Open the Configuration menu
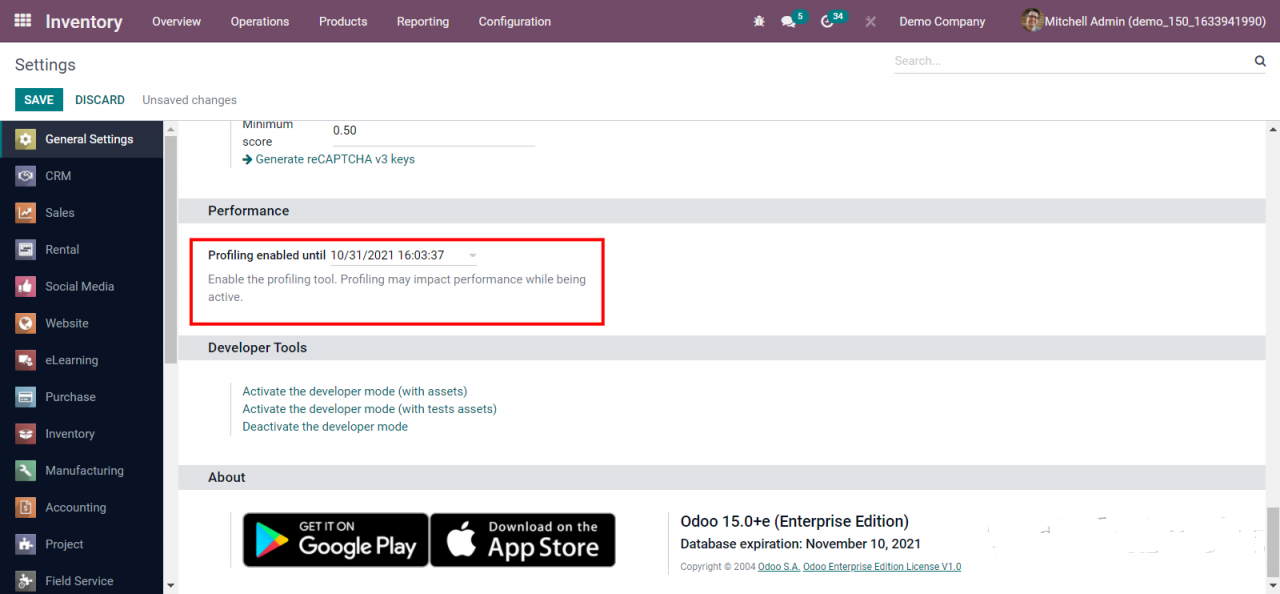Image resolution: width=1280 pixels, height=594 pixels. pos(514,21)
